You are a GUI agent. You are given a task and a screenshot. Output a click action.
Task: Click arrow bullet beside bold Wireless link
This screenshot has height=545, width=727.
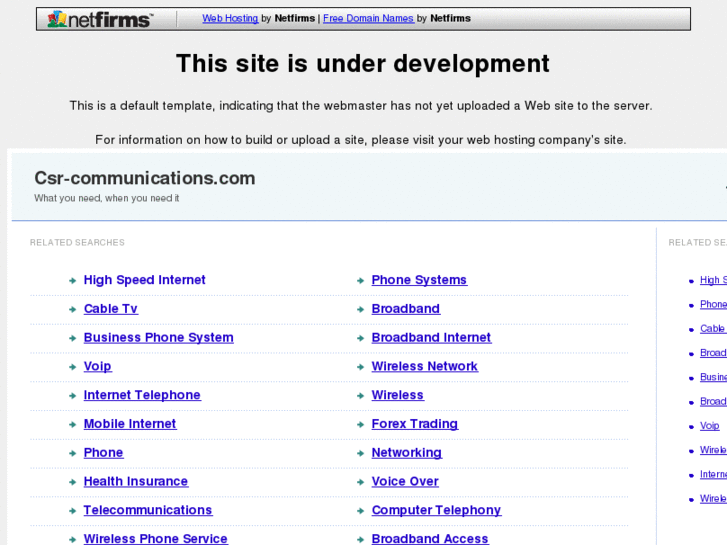[x=360, y=396]
